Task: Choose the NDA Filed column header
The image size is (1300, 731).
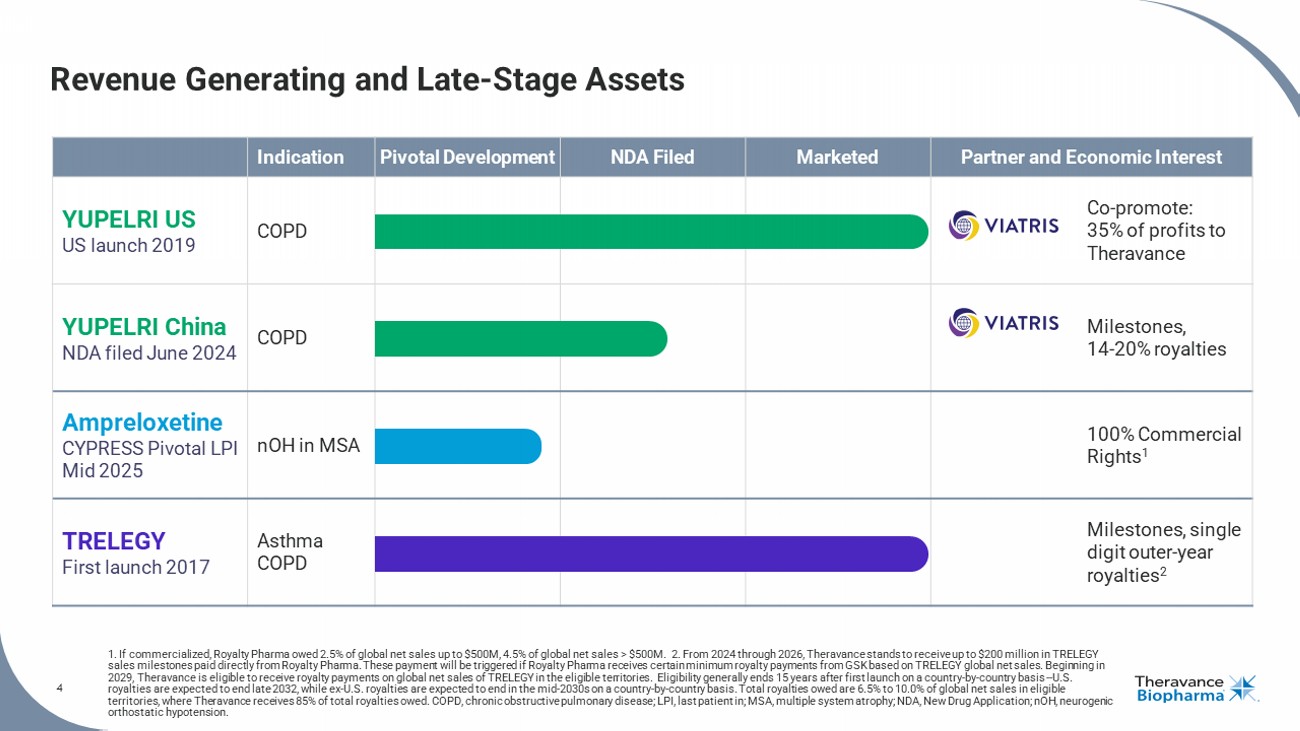Action: click(652, 157)
